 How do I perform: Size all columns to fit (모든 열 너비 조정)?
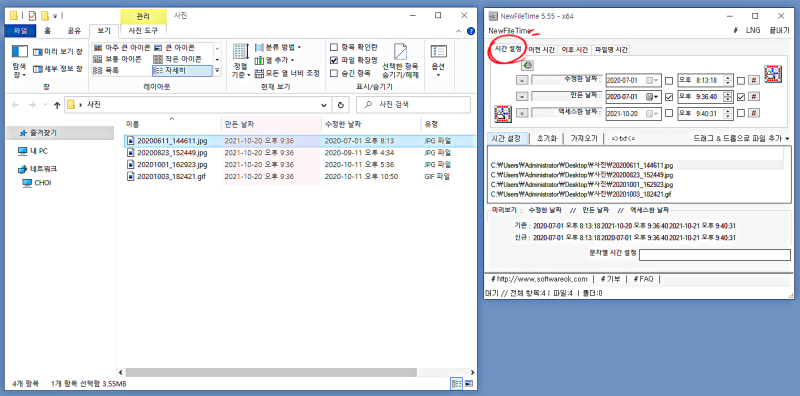coord(287,73)
